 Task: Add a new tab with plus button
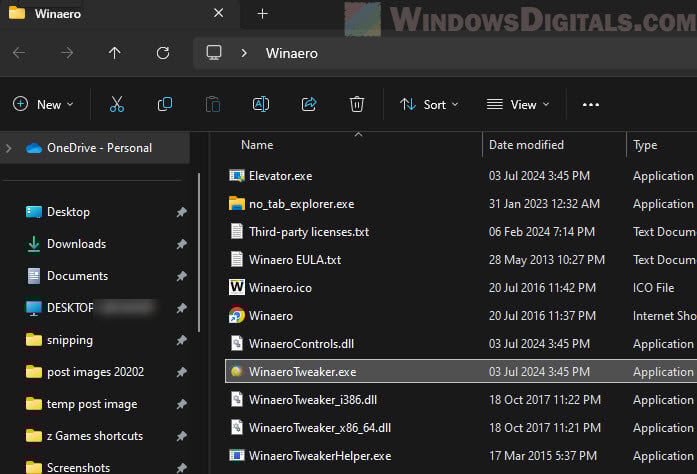tap(263, 14)
